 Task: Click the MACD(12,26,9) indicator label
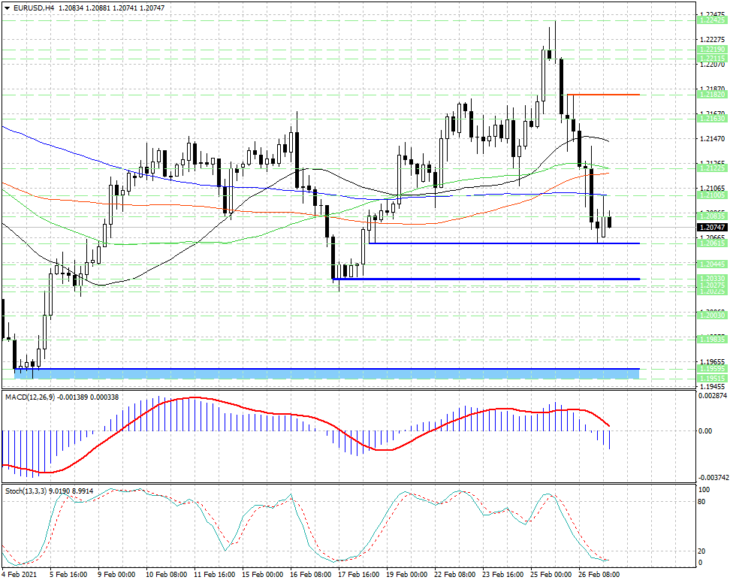coord(30,397)
